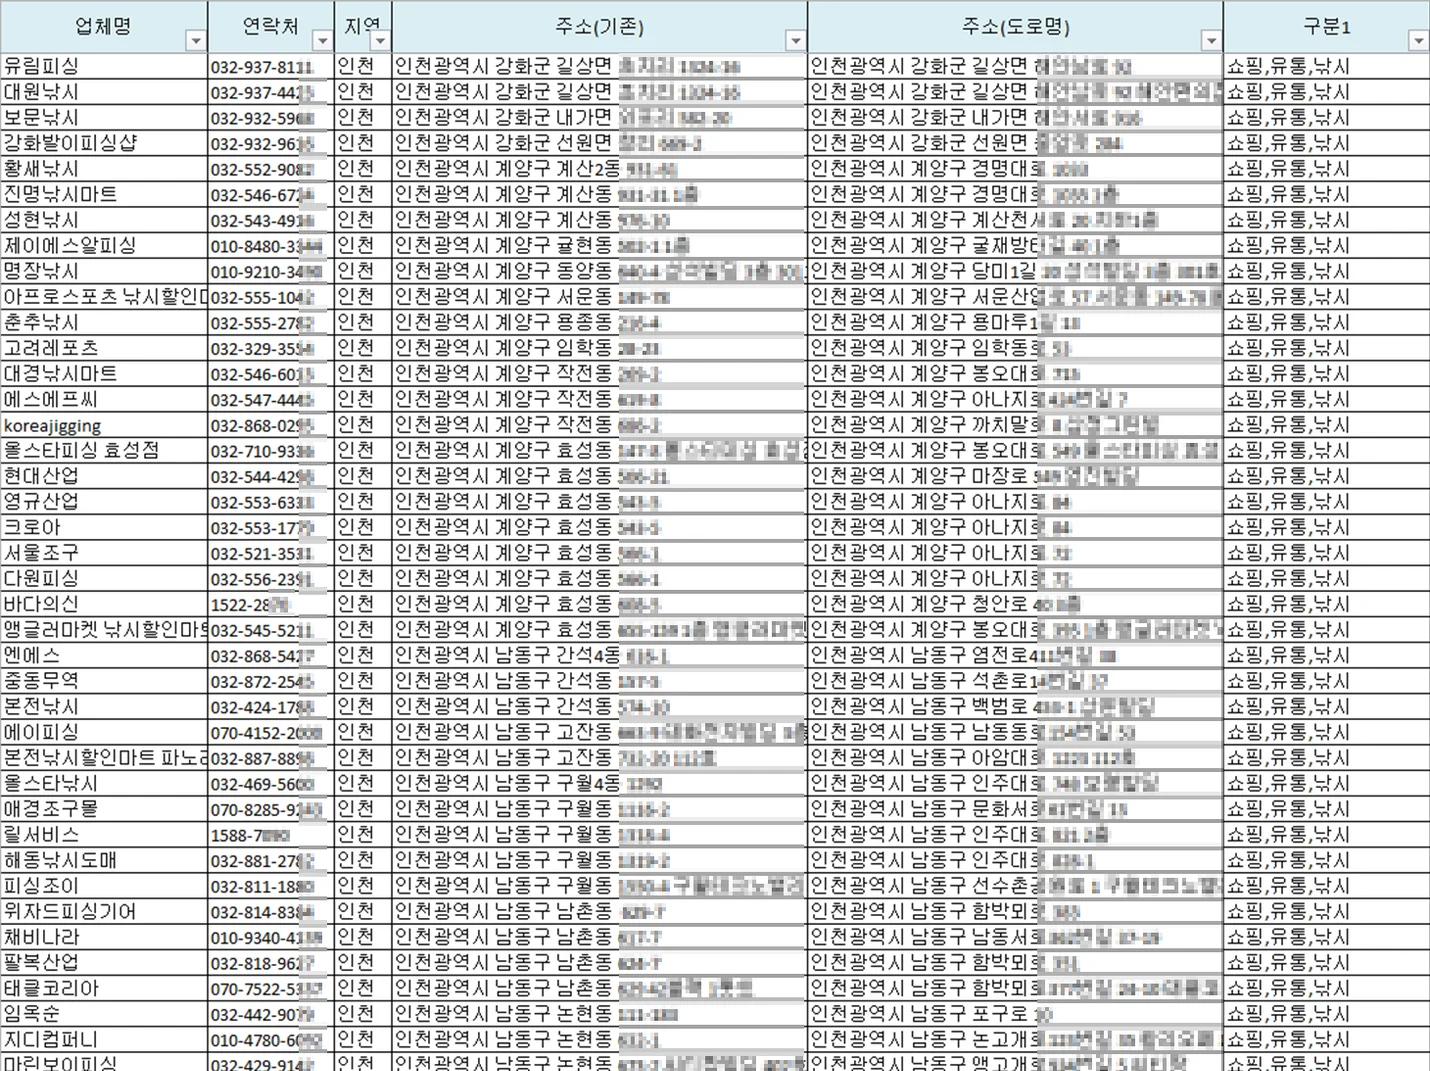Open the 연락처 column filter dropdown
The image size is (1430, 1071).
pyautogui.click(x=322, y=41)
